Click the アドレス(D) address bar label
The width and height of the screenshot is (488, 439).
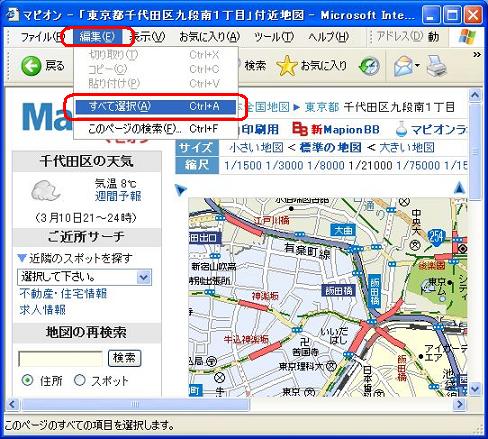point(400,36)
